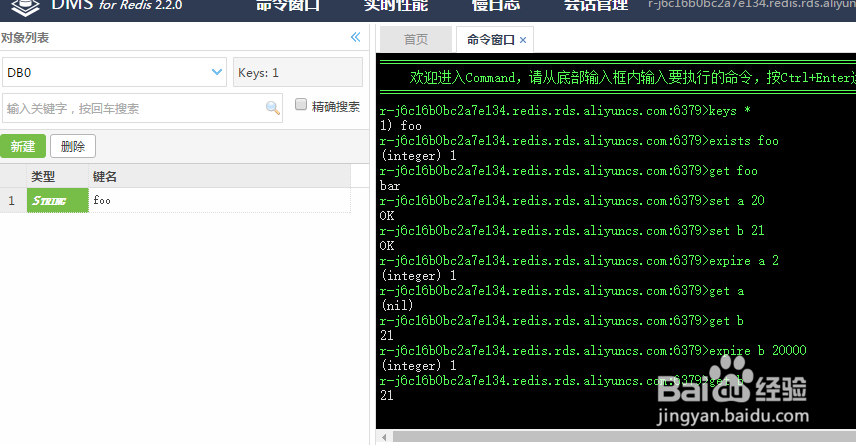Click the green 新建 button
Image resolution: width=856 pixels, height=445 pixels.
pyautogui.click(x=23, y=146)
